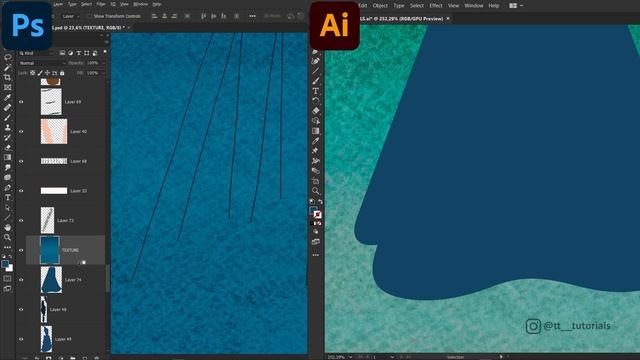Select the Zoom tool in Photoshop

click(x=7, y=237)
